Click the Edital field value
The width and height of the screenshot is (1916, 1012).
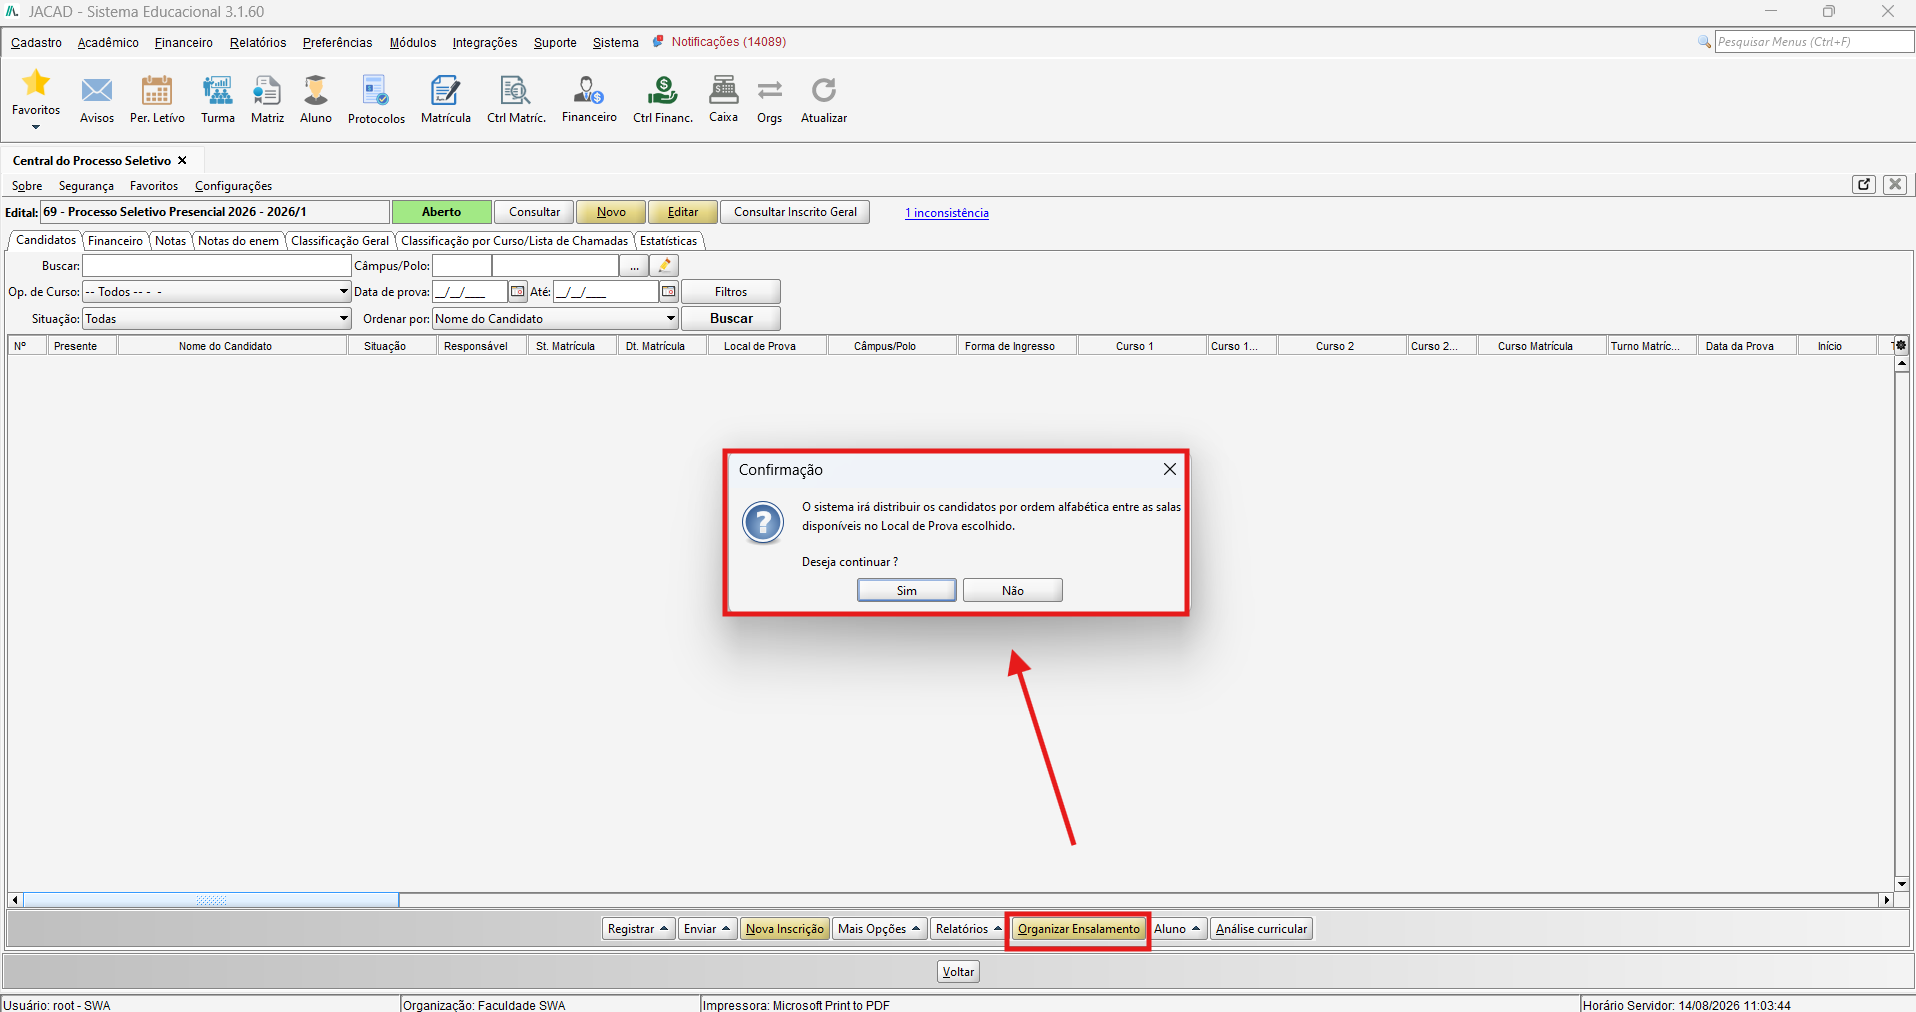(215, 212)
